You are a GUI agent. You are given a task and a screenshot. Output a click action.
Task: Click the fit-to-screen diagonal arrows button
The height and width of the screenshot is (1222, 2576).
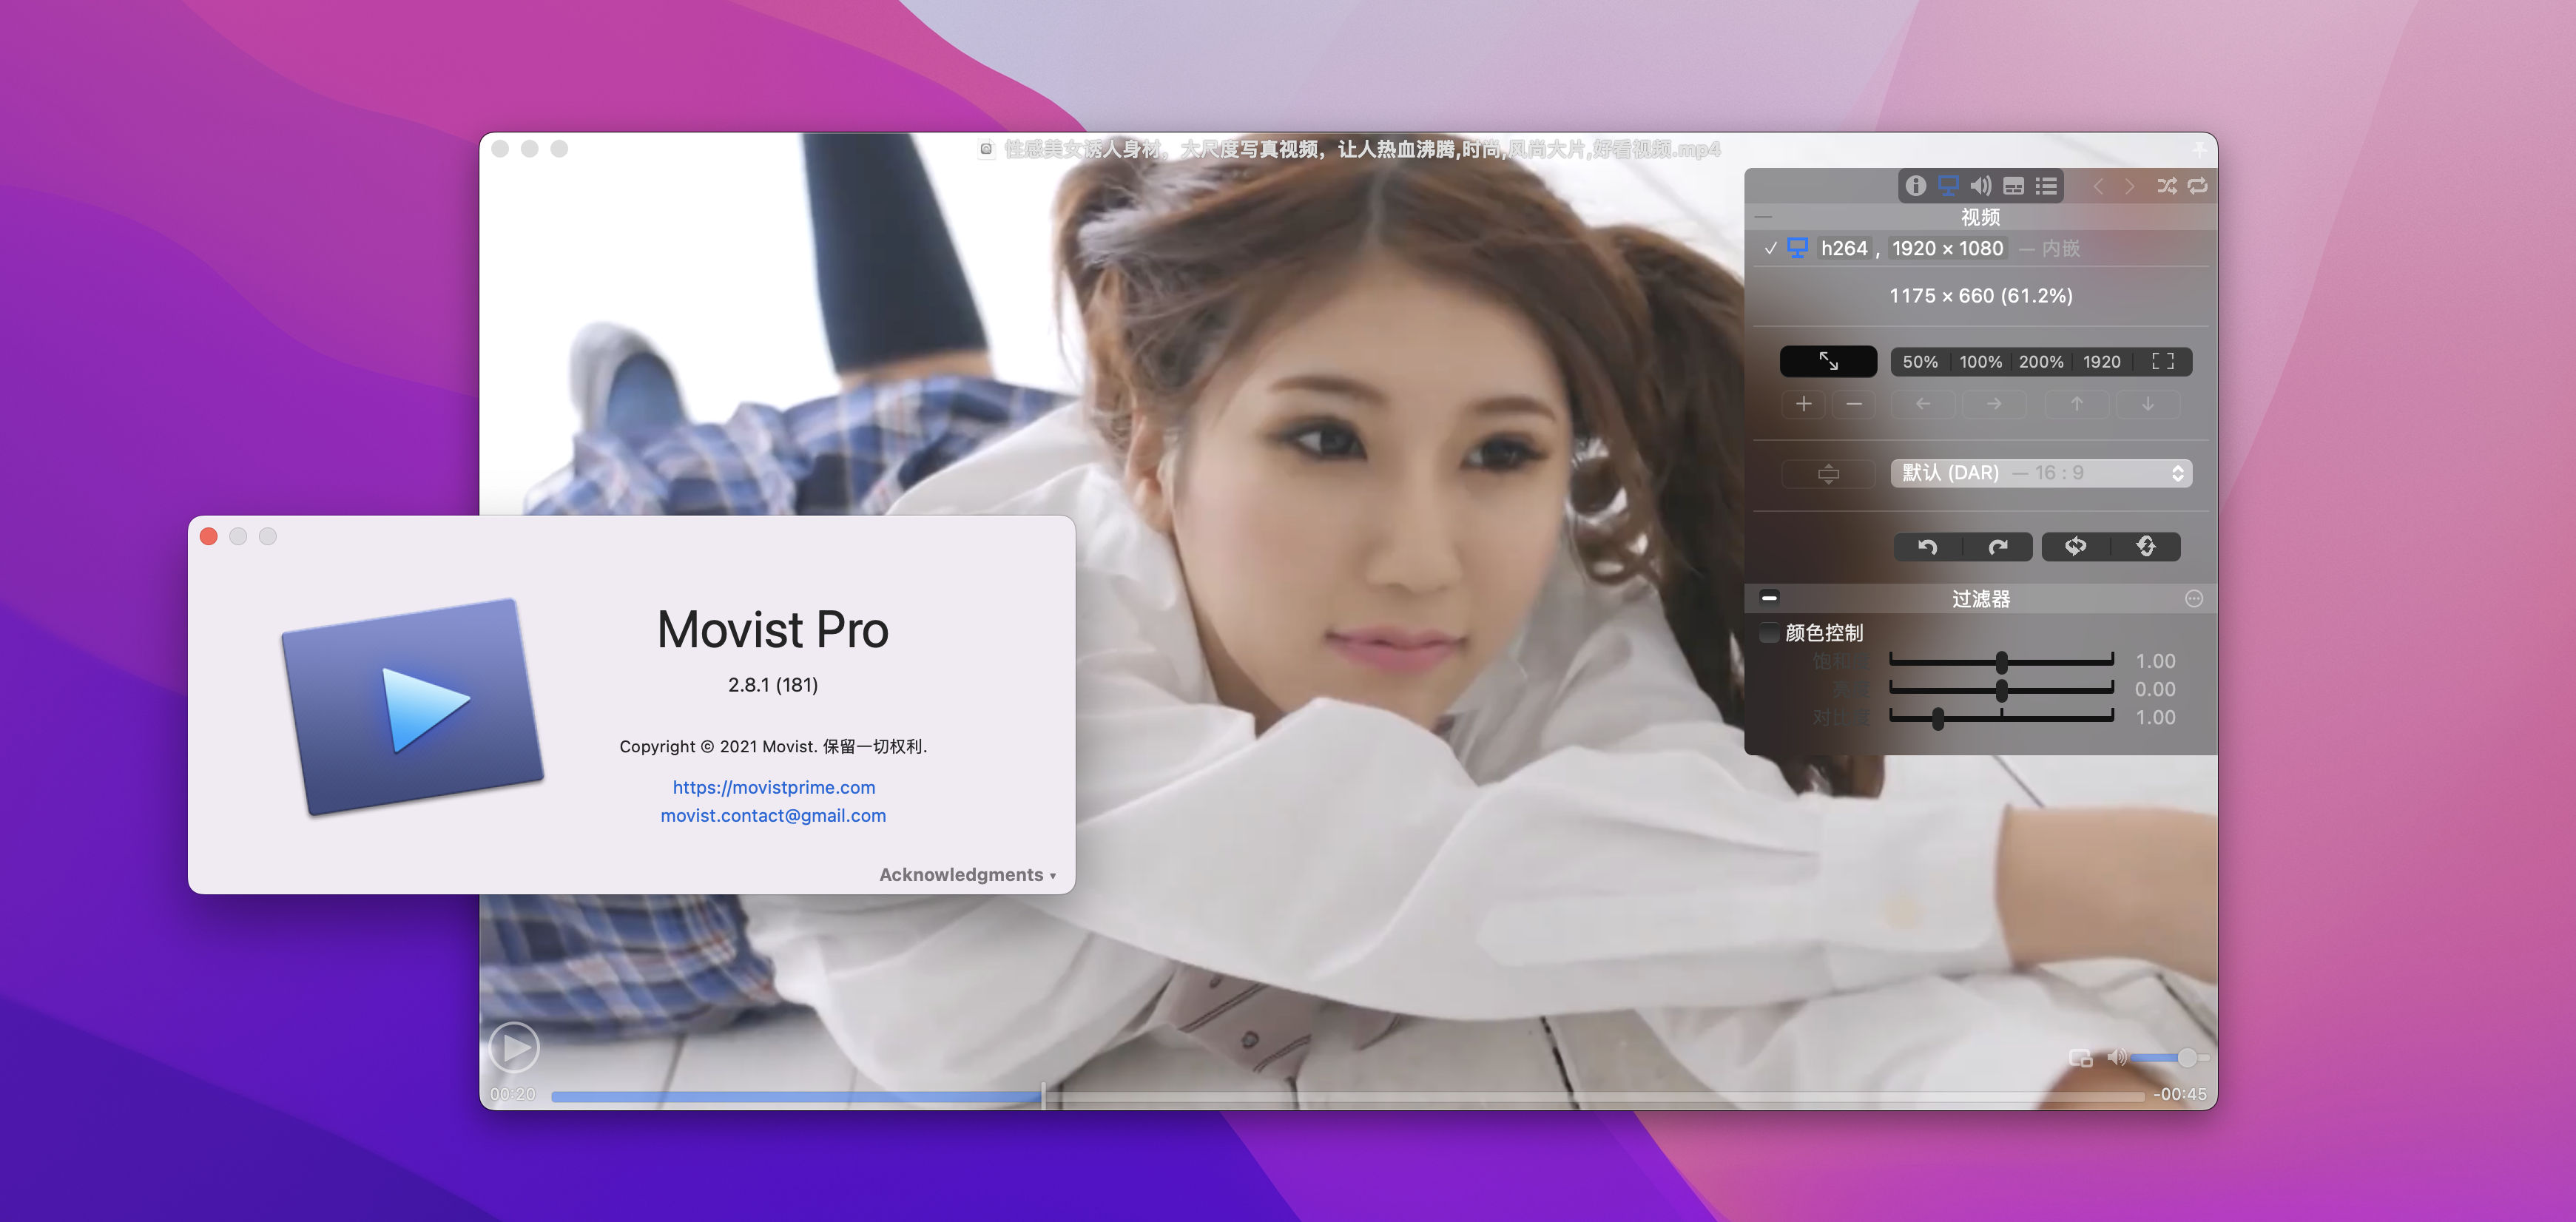1828,361
